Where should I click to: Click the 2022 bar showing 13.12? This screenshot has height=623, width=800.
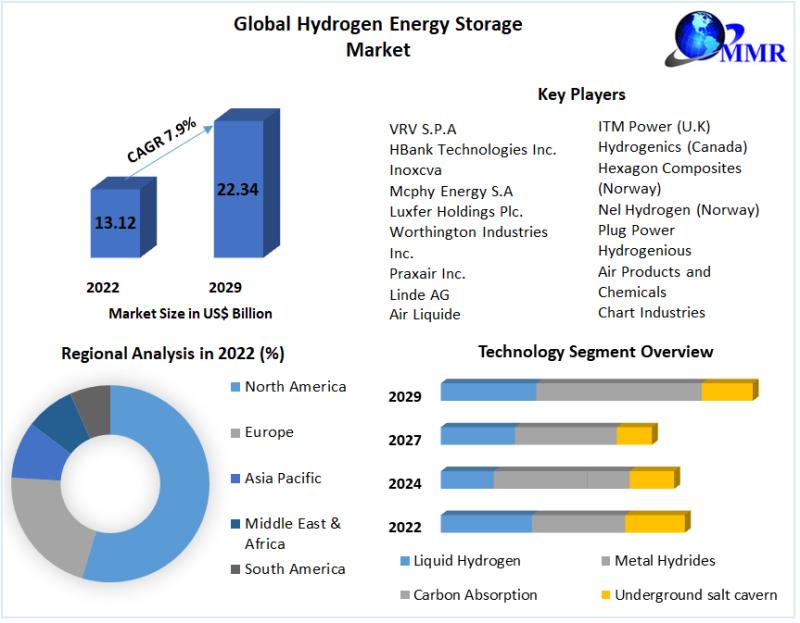(x=115, y=222)
